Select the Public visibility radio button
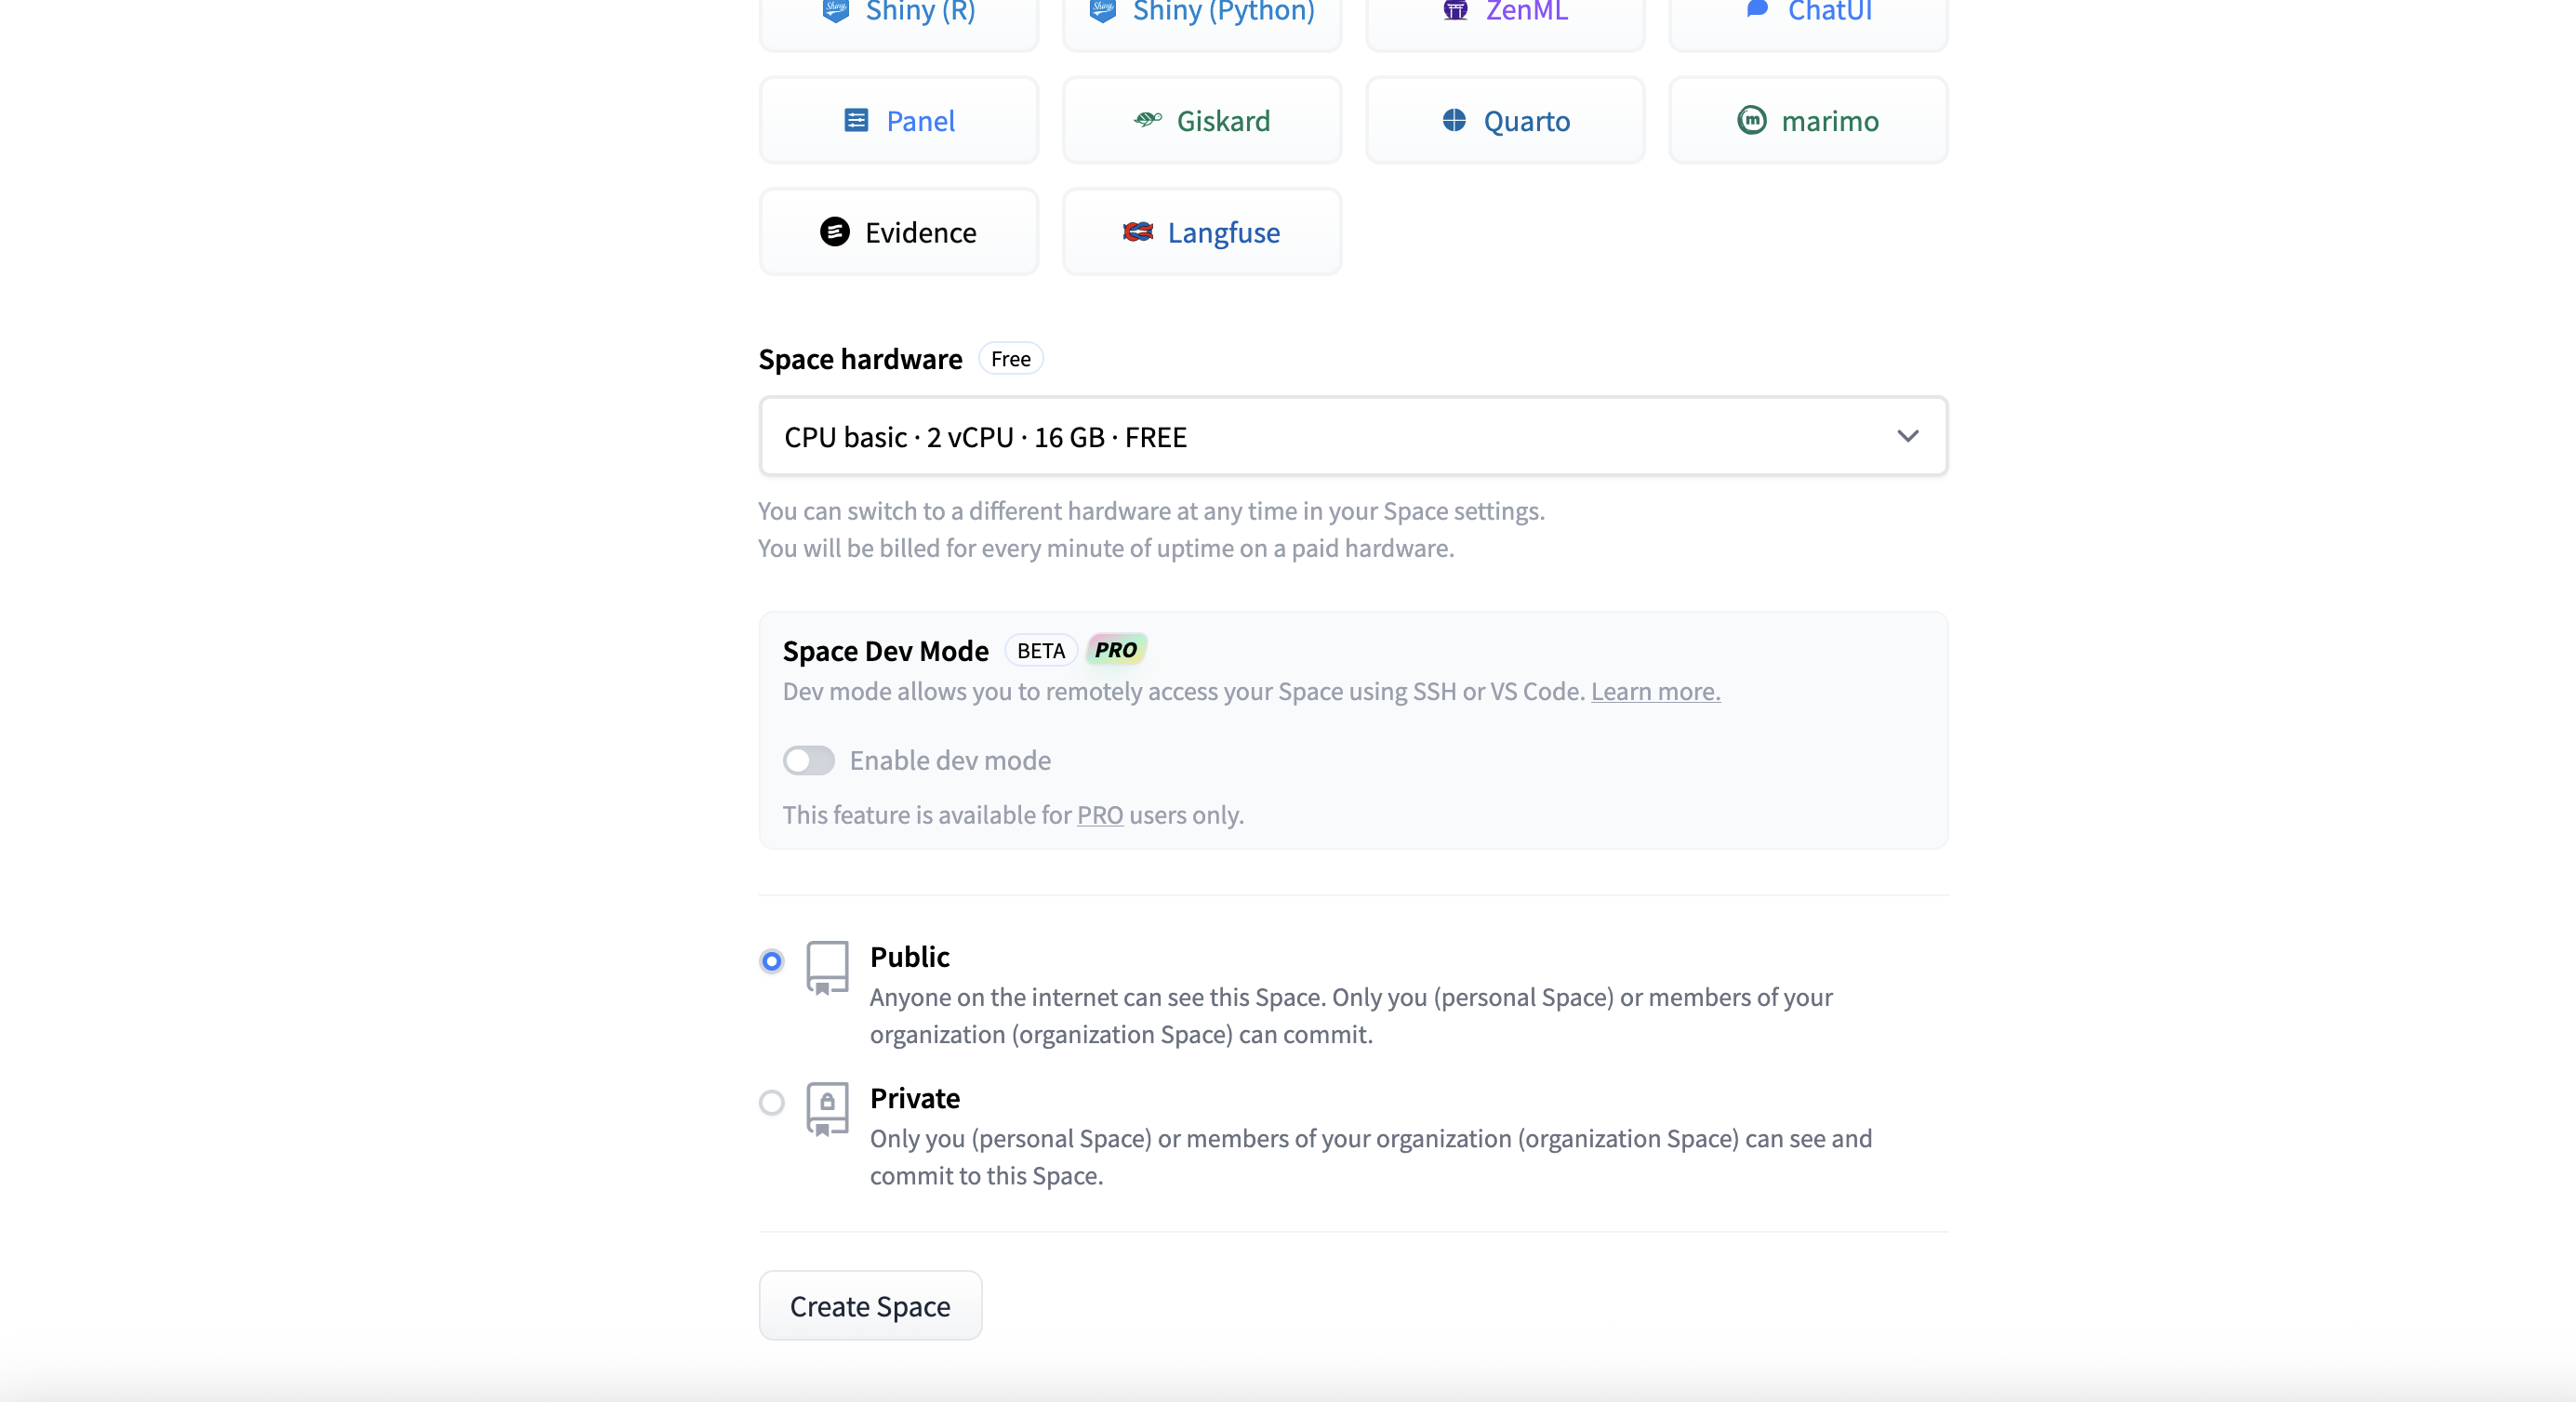The width and height of the screenshot is (2576, 1402). point(771,961)
